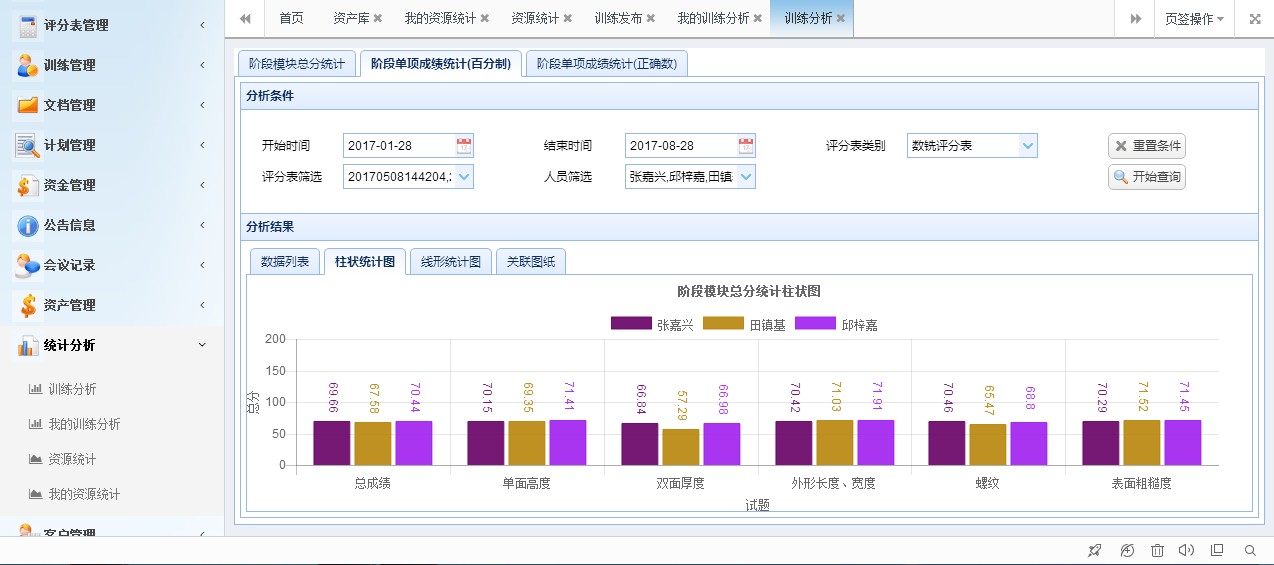1274x565 pixels.
Task: Expand the 会议记录 menu
Action: (202, 265)
